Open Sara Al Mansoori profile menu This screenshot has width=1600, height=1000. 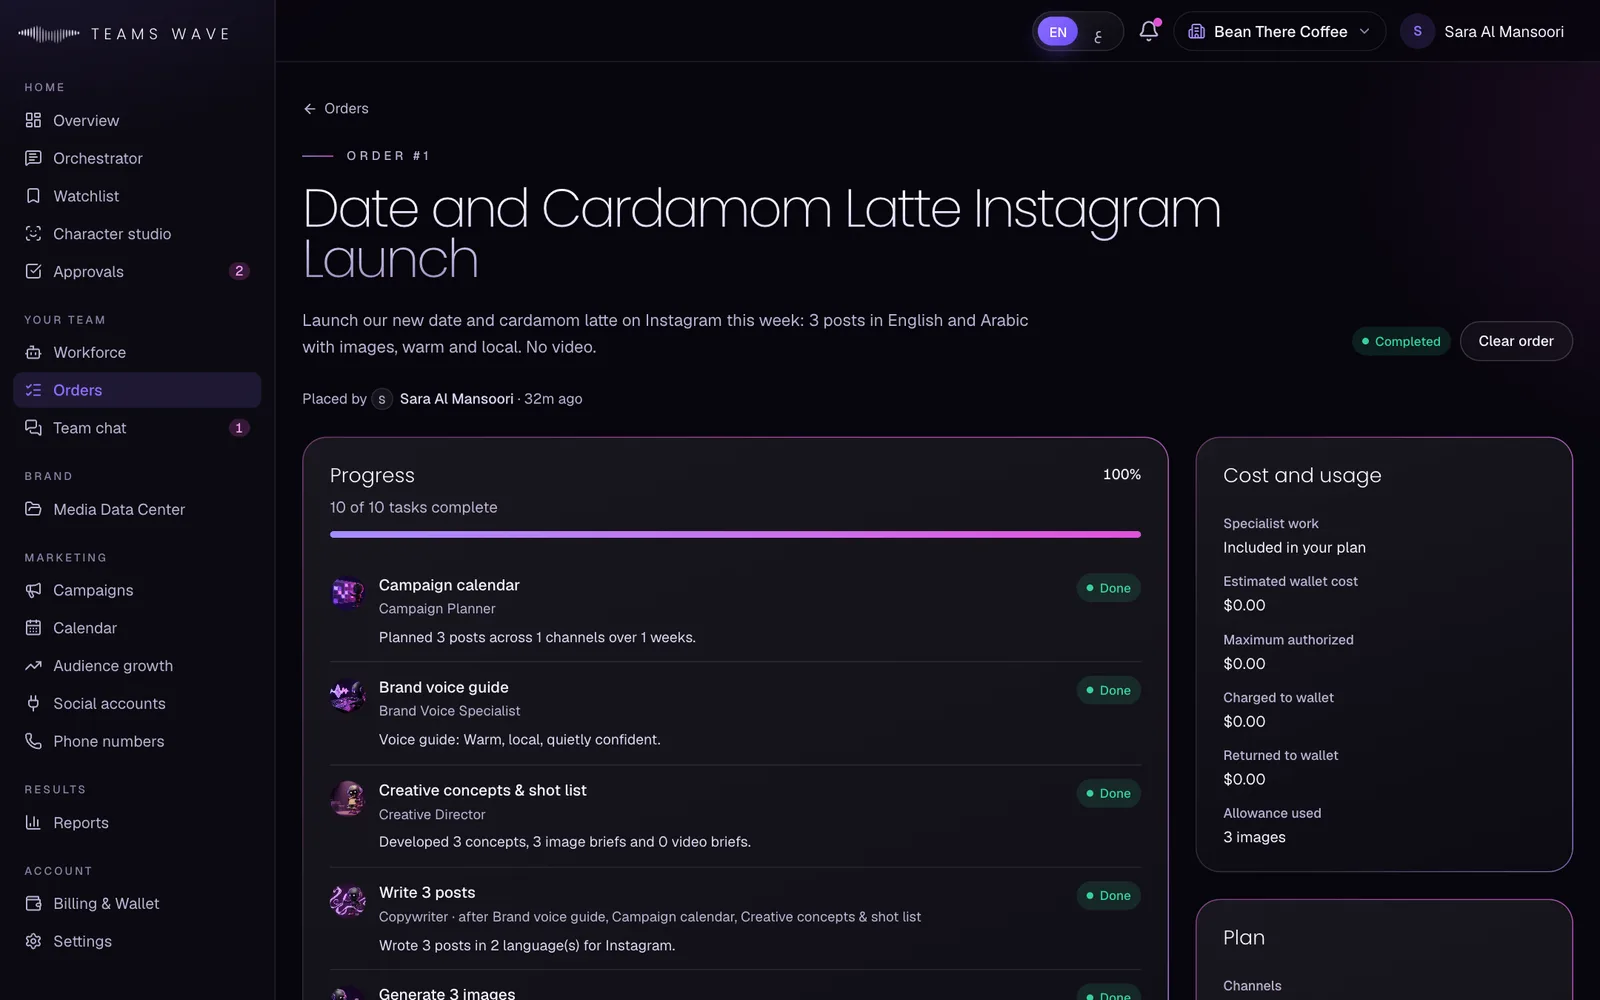click(x=1483, y=31)
